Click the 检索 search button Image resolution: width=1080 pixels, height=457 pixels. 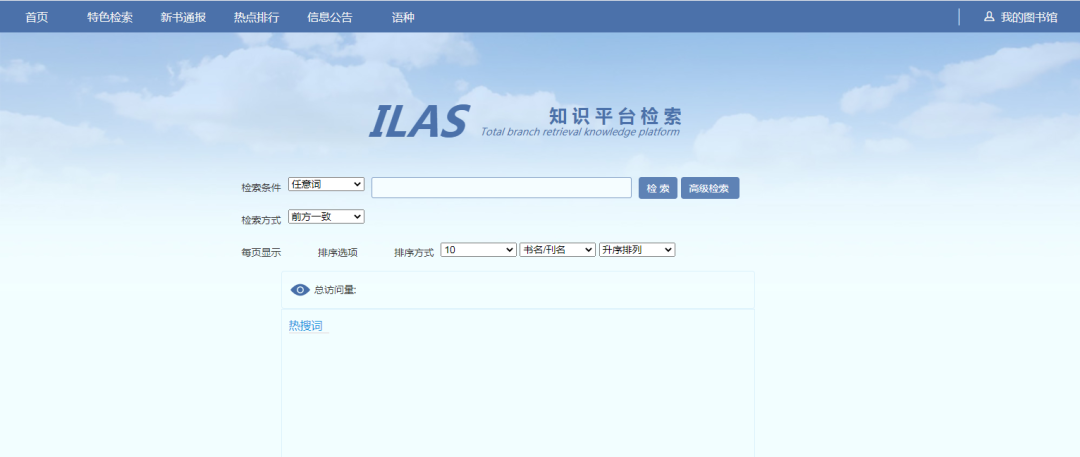(658, 188)
